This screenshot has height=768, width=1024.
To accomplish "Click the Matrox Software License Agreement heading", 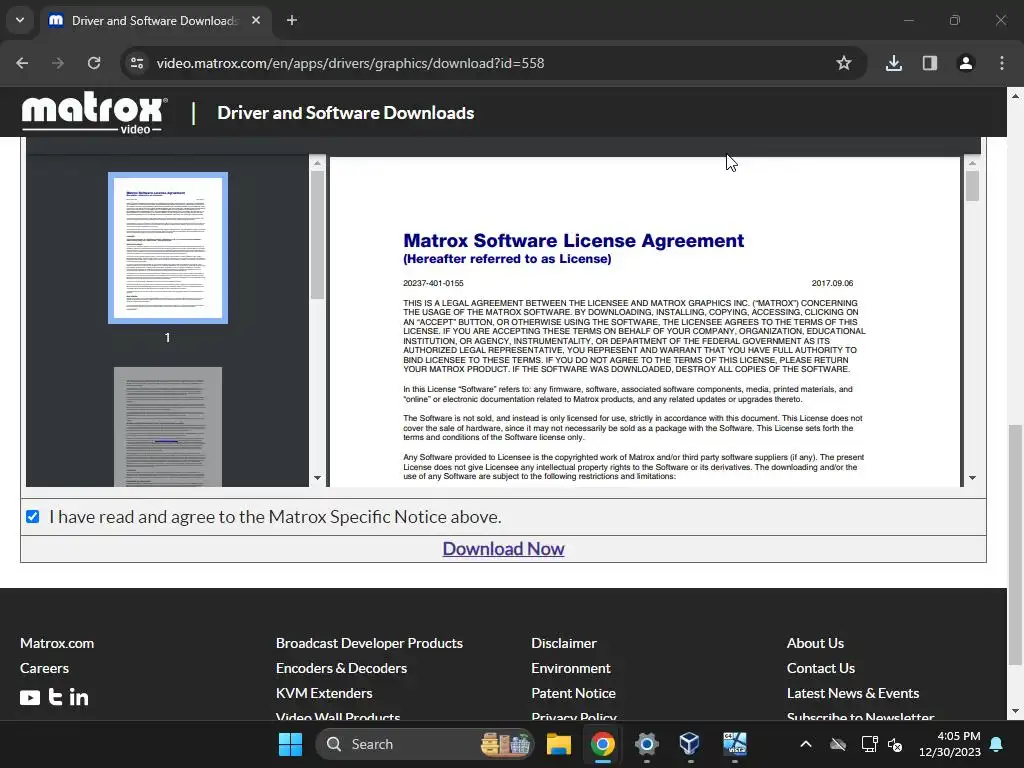I will pyautogui.click(x=573, y=241).
